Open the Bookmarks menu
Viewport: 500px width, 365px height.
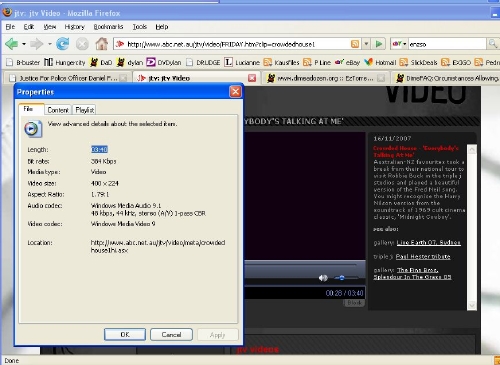point(108,27)
